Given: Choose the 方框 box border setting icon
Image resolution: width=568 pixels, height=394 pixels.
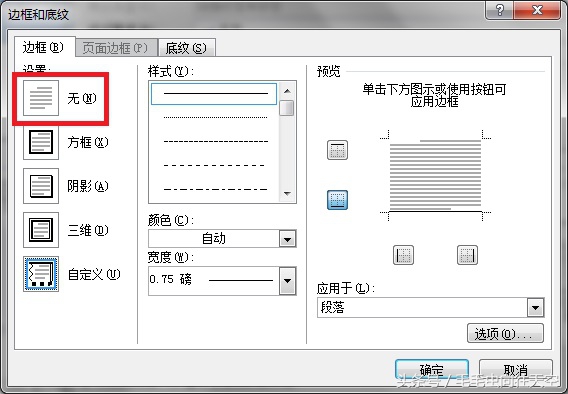Looking at the screenshot, I should 41,142.
